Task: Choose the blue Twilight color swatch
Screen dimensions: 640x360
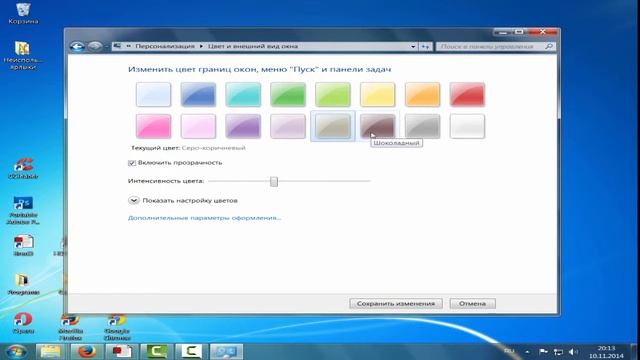Action: (x=198, y=94)
